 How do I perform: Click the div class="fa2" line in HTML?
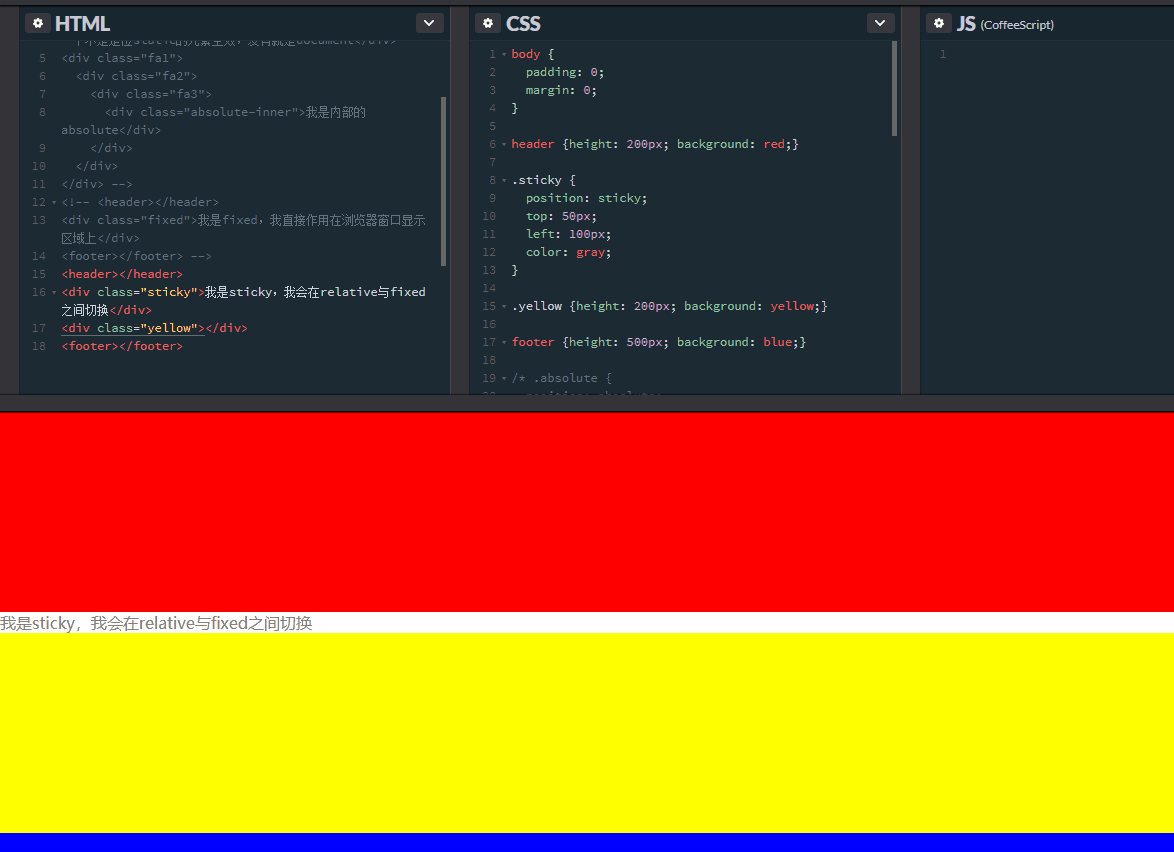pyautogui.click(x=136, y=76)
